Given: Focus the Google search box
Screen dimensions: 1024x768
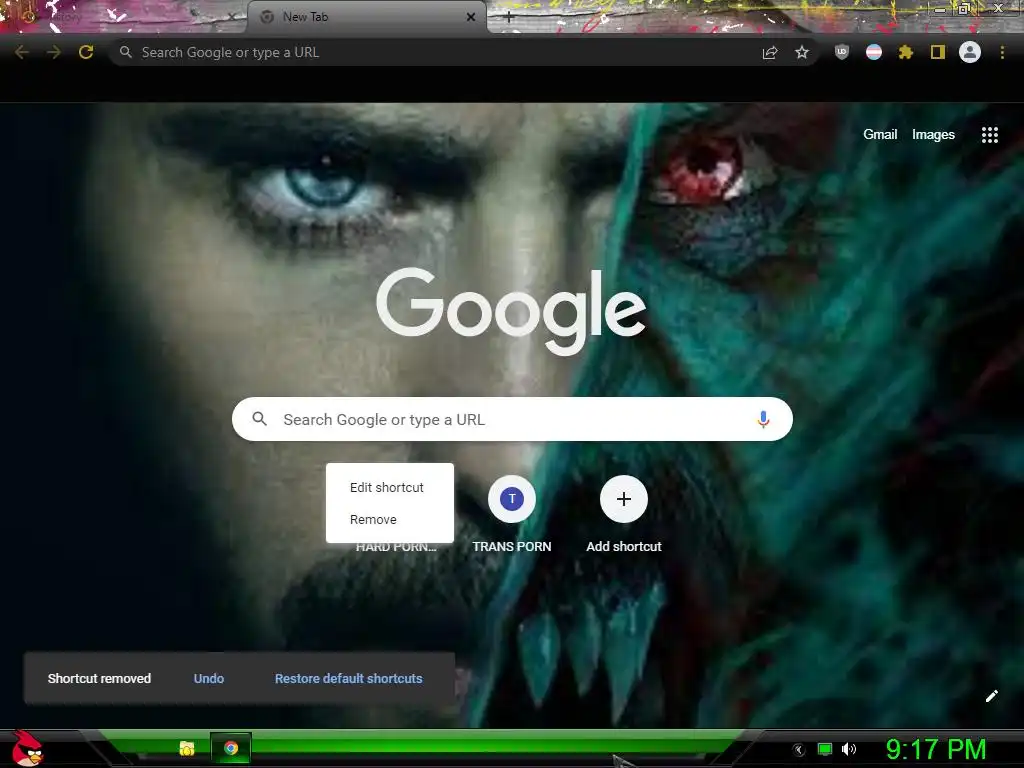Looking at the screenshot, I should coord(512,419).
